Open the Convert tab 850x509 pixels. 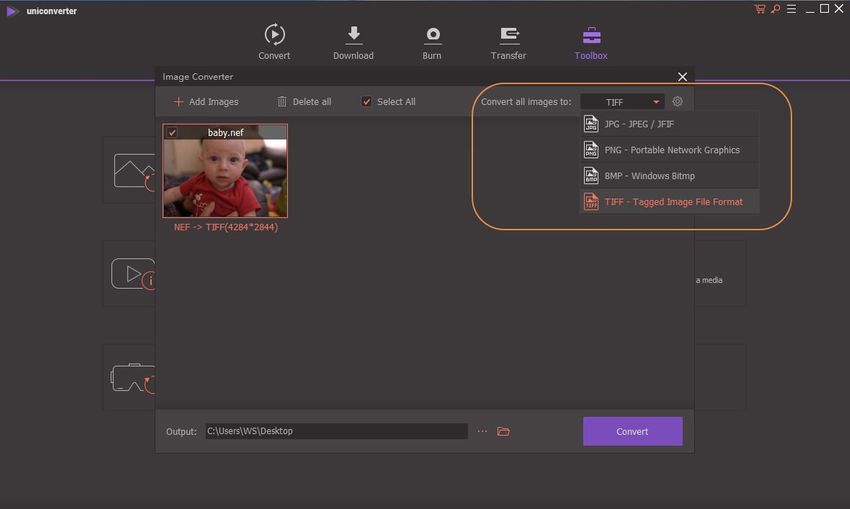pos(274,42)
